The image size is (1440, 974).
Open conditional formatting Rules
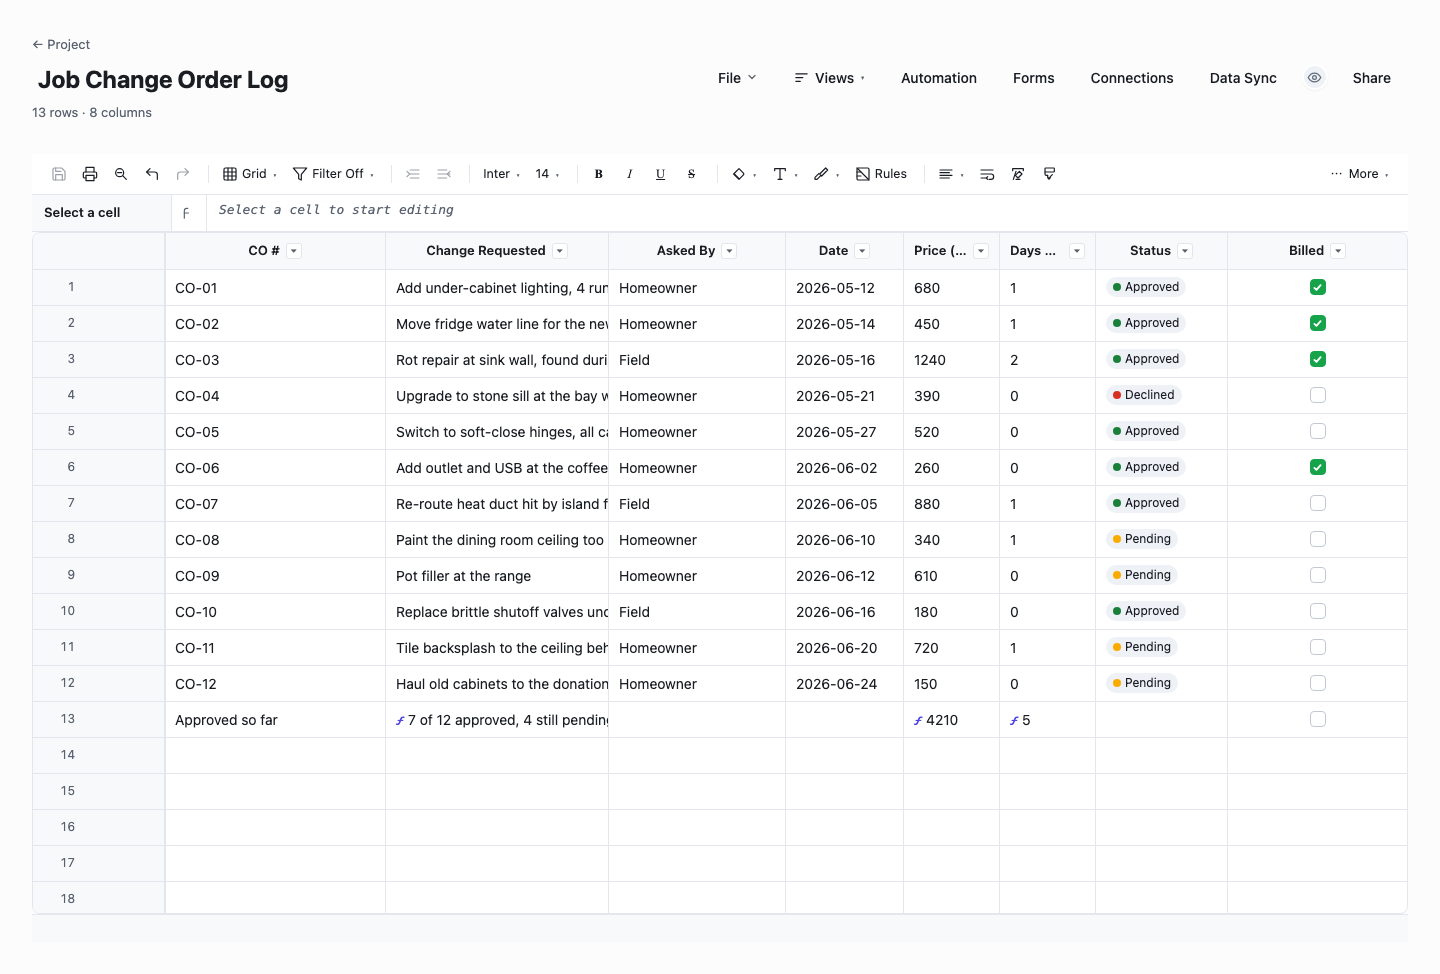click(x=881, y=174)
